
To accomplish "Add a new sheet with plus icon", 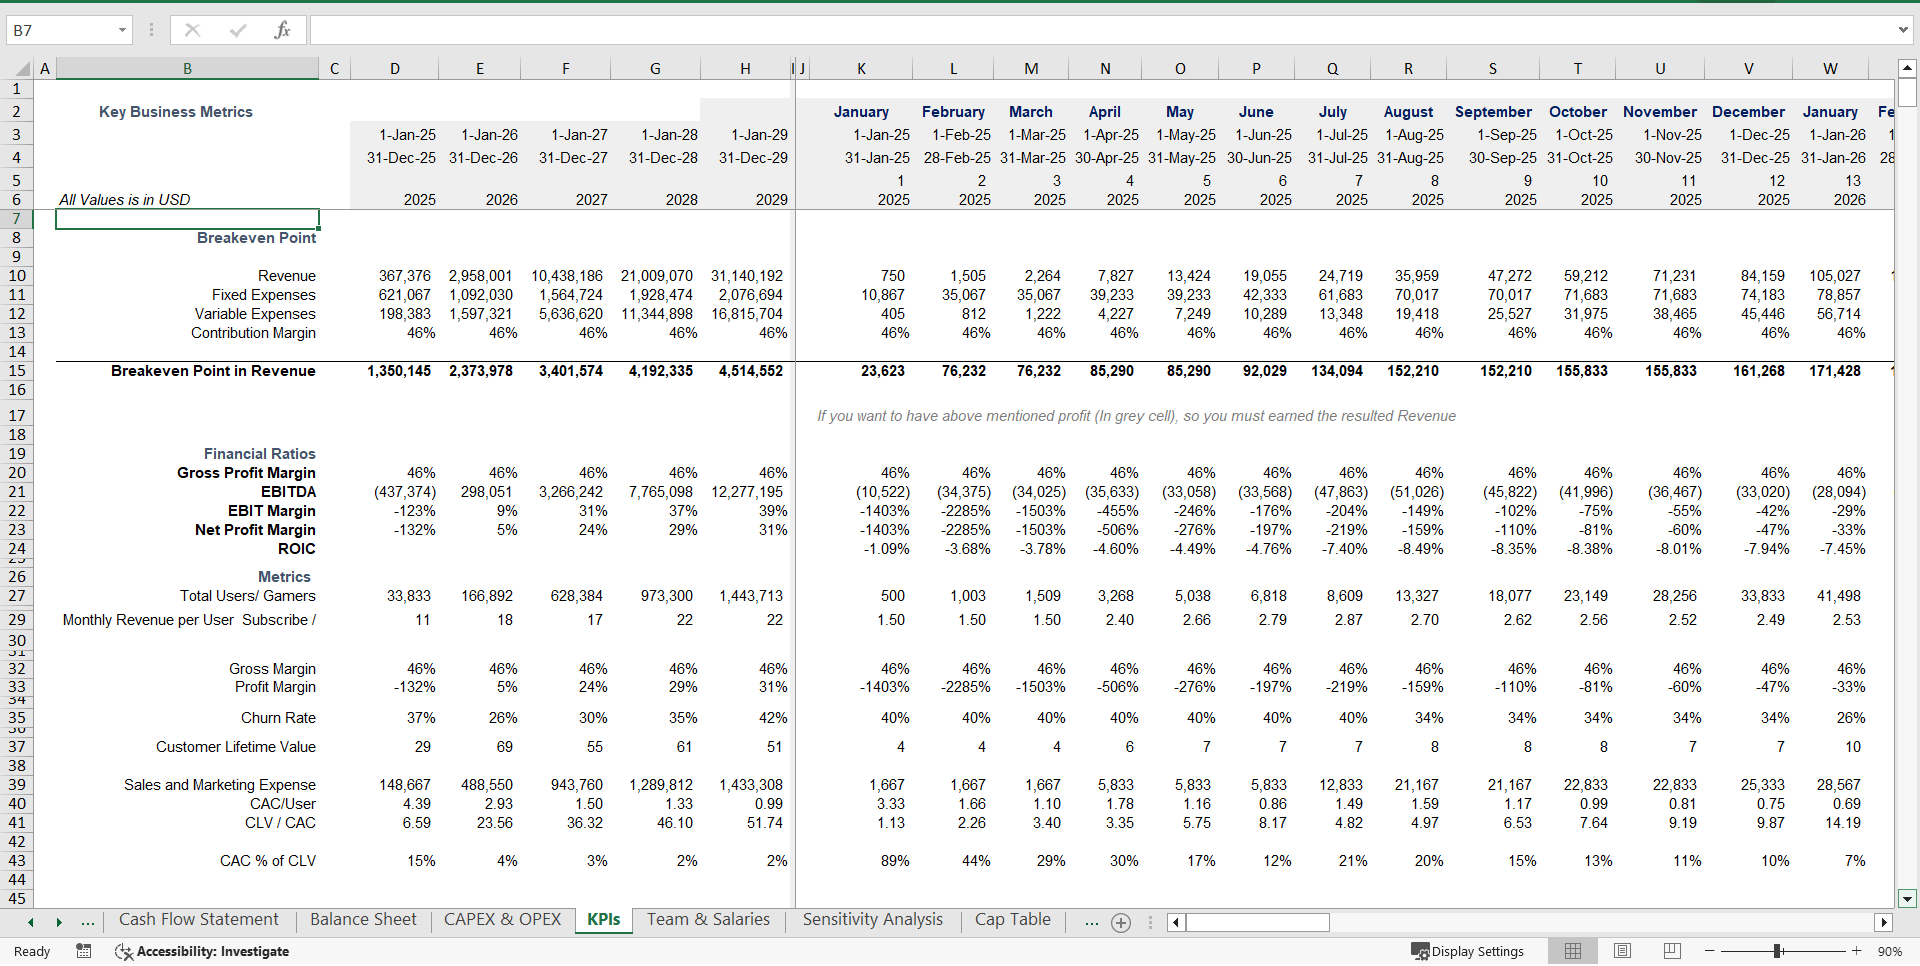I will [1121, 922].
